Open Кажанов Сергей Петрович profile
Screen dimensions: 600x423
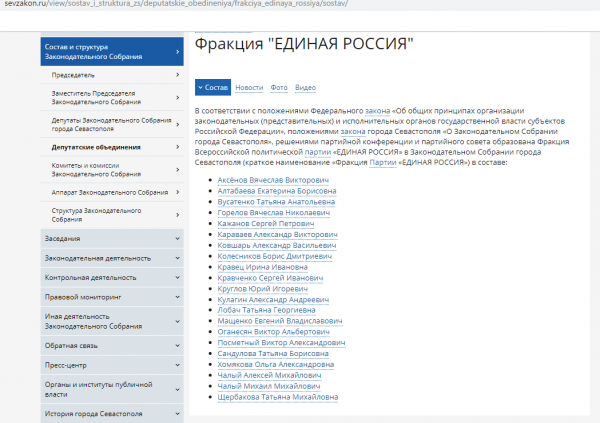pyautogui.click(x=266, y=224)
